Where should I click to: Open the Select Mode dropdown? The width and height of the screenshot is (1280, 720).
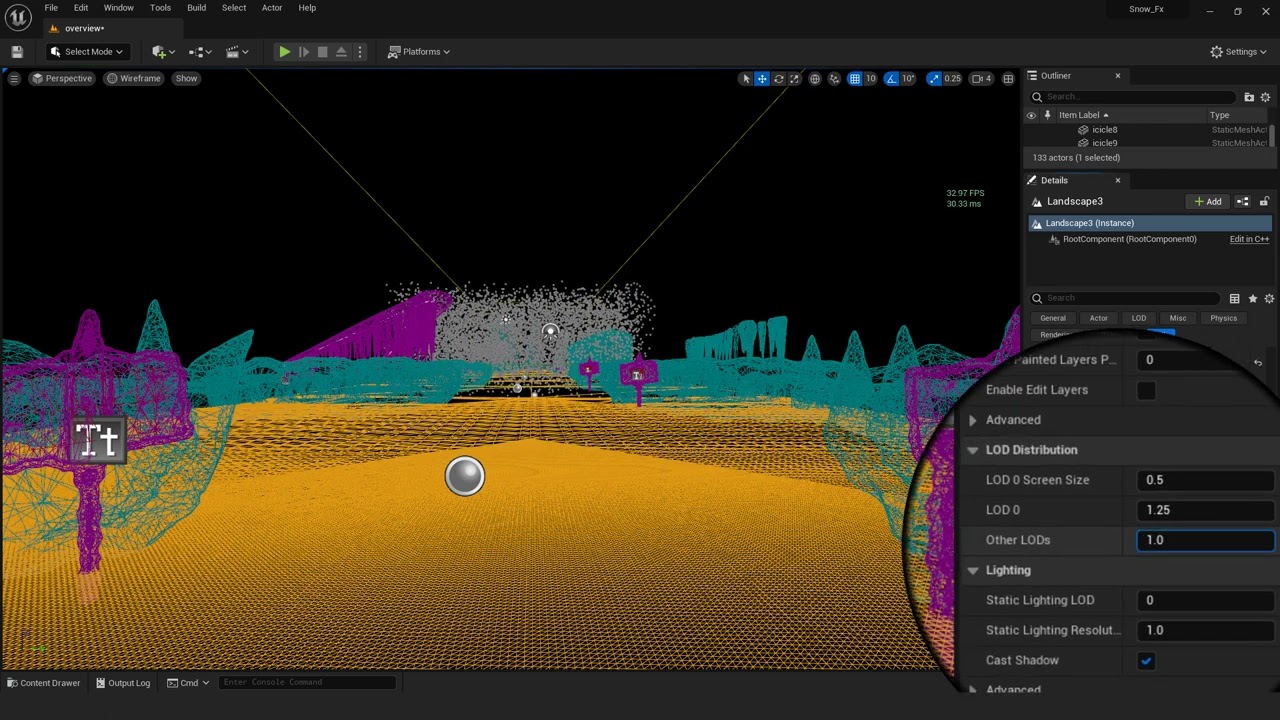point(86,52)
